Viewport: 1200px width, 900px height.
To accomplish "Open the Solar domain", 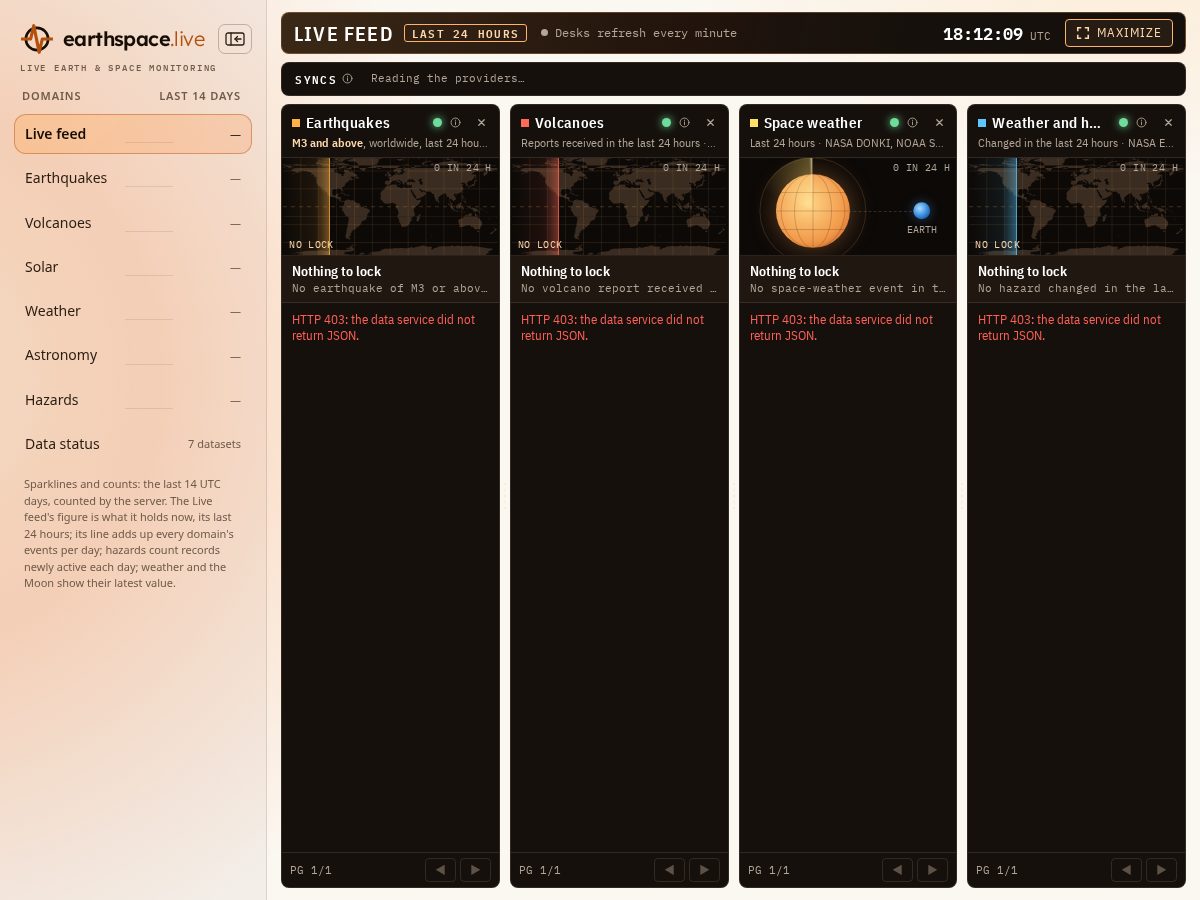I will coord(133,267).
